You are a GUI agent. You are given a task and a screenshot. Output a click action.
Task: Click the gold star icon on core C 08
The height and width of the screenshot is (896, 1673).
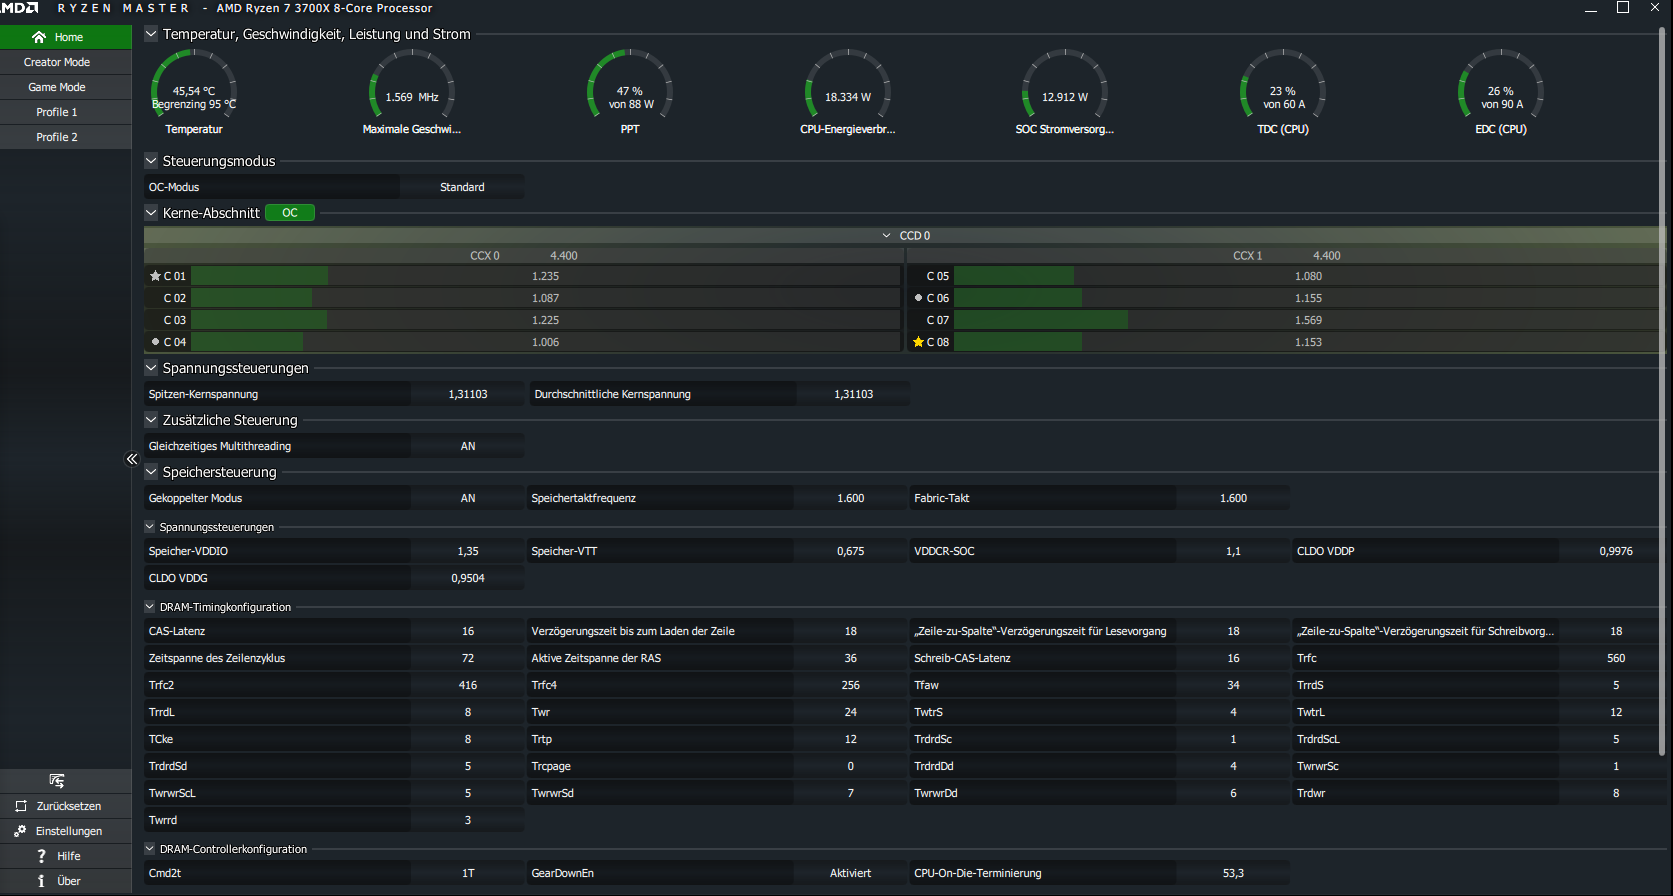[918, 342]
